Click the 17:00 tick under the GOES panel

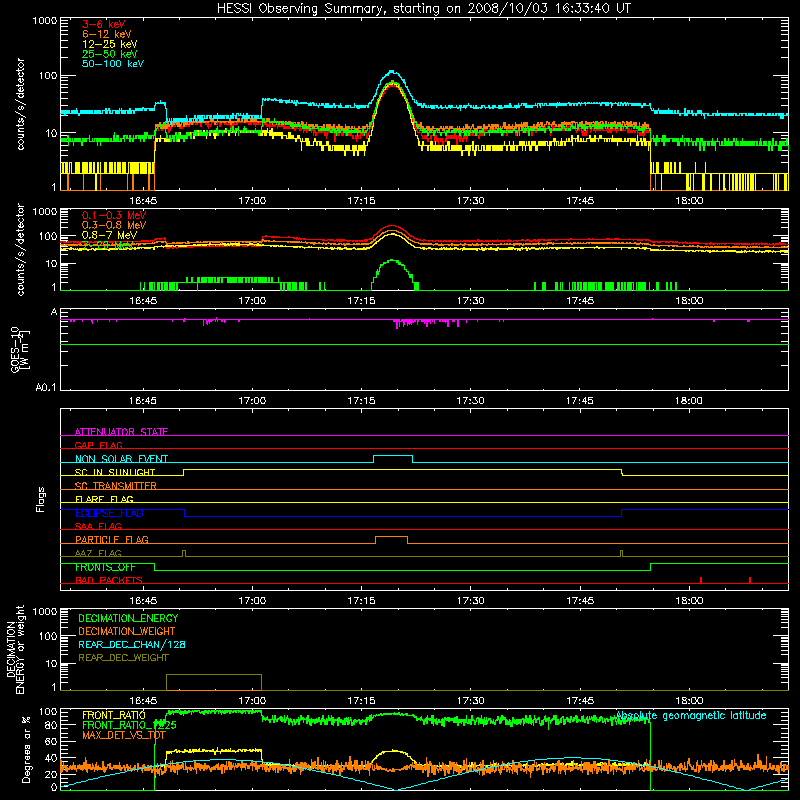[x=252, y=401]
